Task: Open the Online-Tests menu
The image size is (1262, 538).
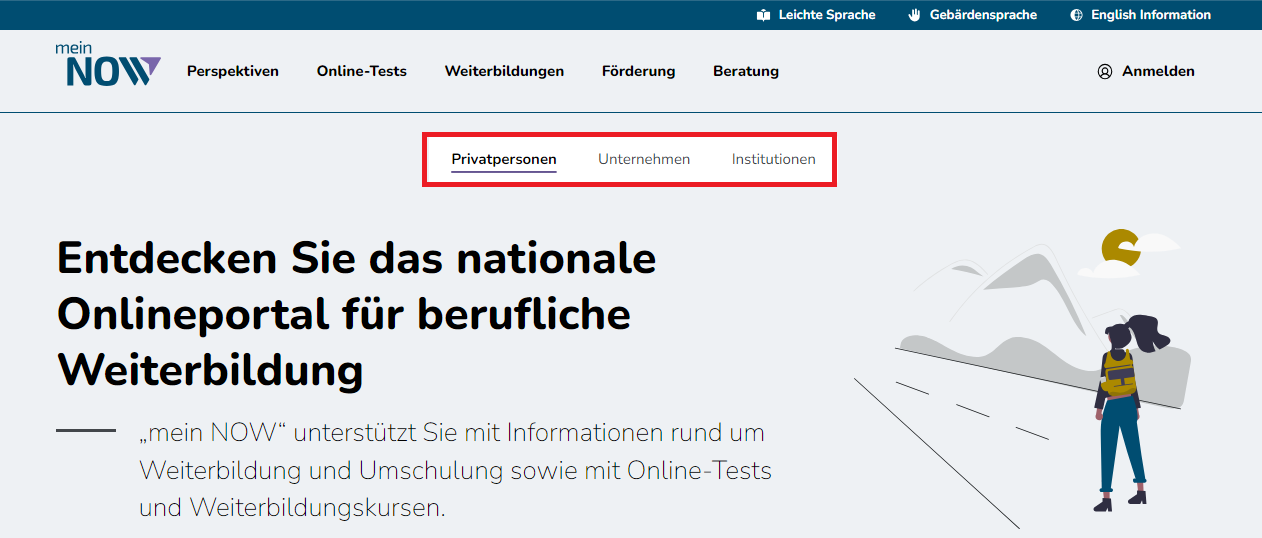Action: coord(362,71)
